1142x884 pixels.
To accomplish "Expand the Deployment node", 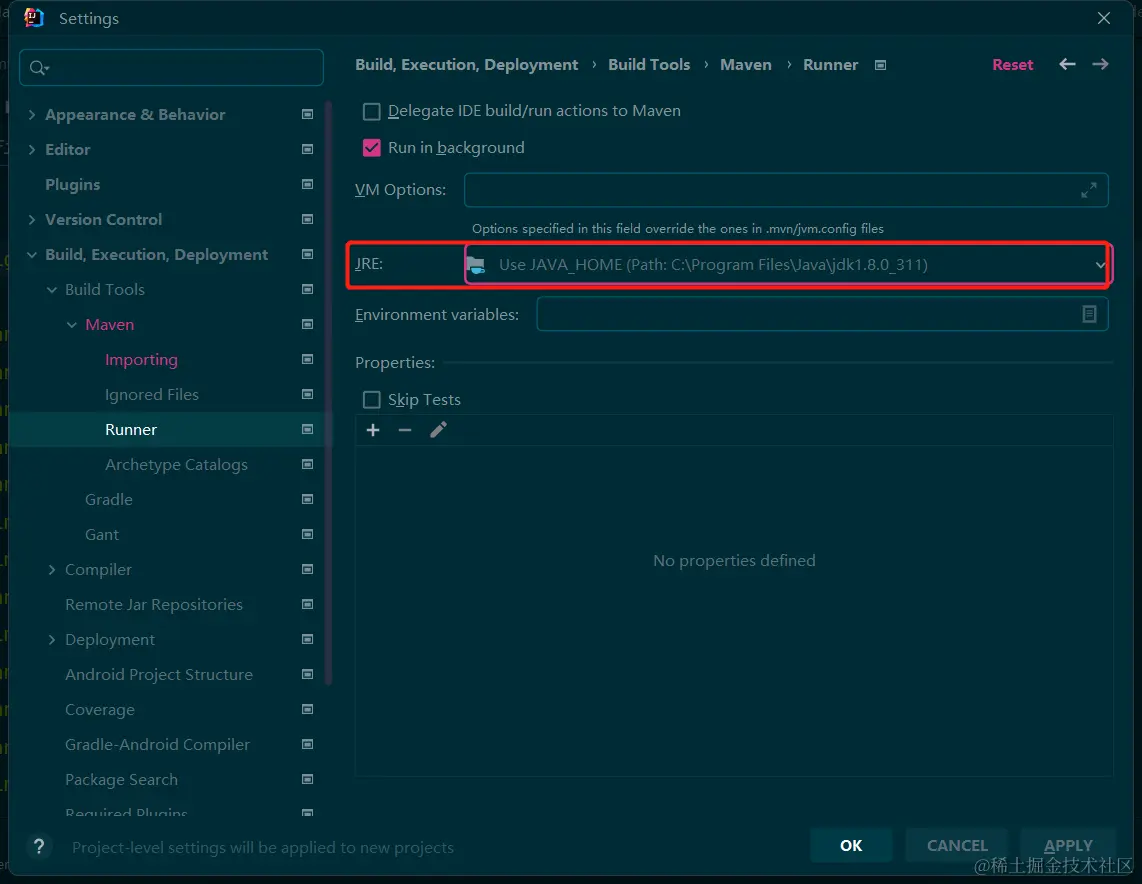I will click(x=52, y=639).
